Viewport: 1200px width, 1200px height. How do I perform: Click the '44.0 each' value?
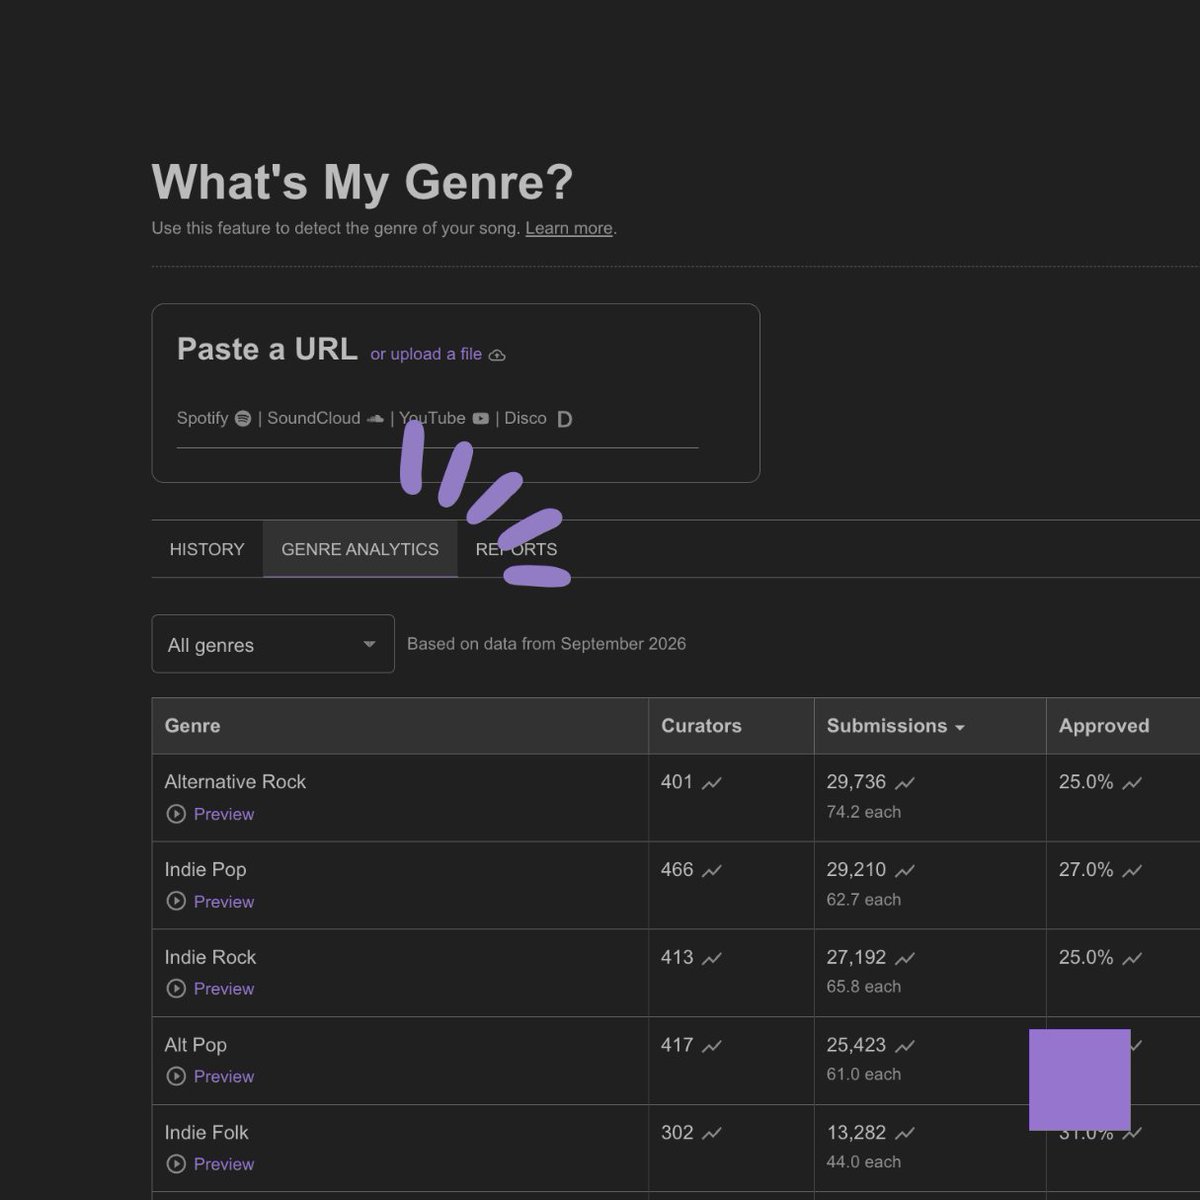pos(864,1162)
